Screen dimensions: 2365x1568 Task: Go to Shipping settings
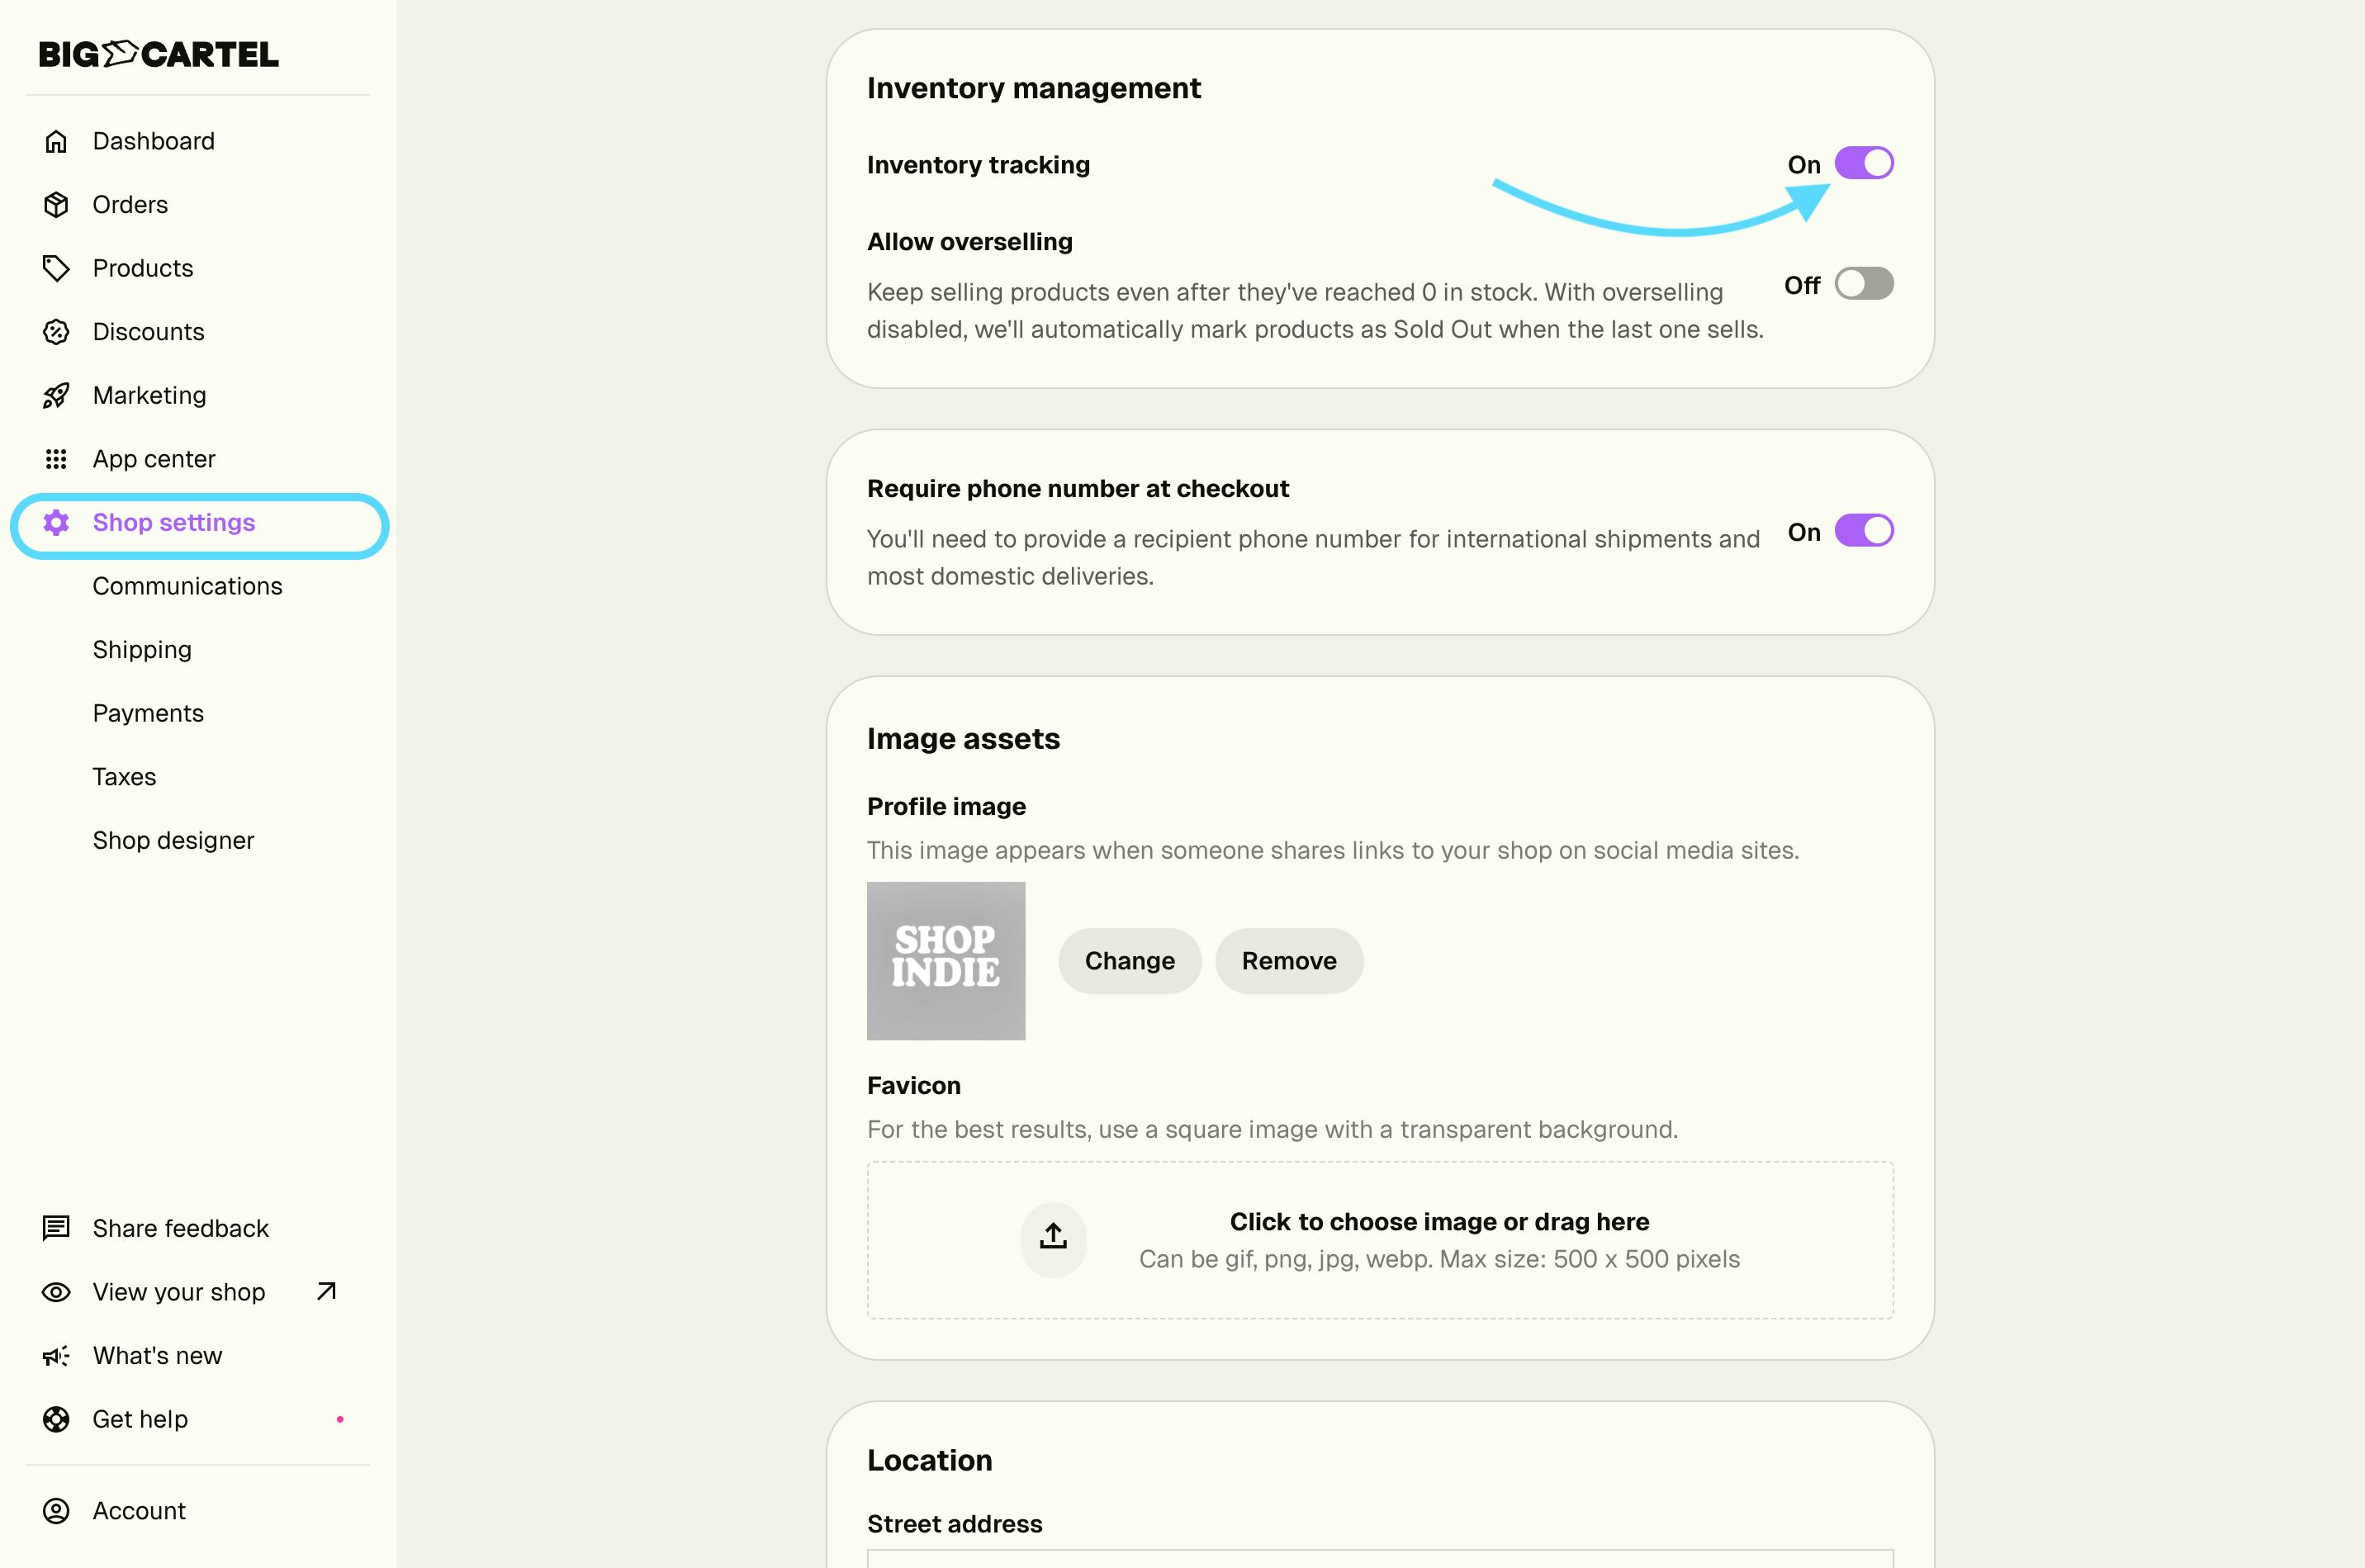coord(142,650)
